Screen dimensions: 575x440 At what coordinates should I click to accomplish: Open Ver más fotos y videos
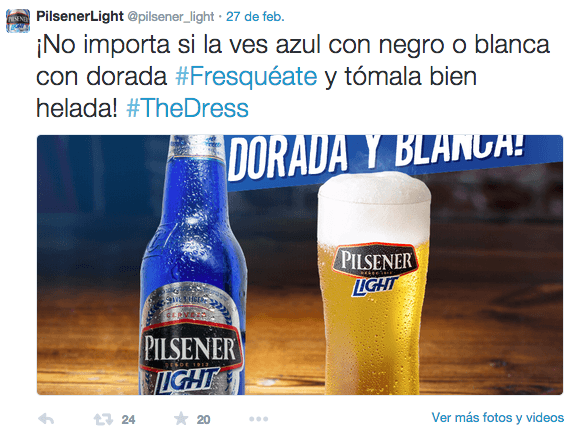[x=498, y=418]
